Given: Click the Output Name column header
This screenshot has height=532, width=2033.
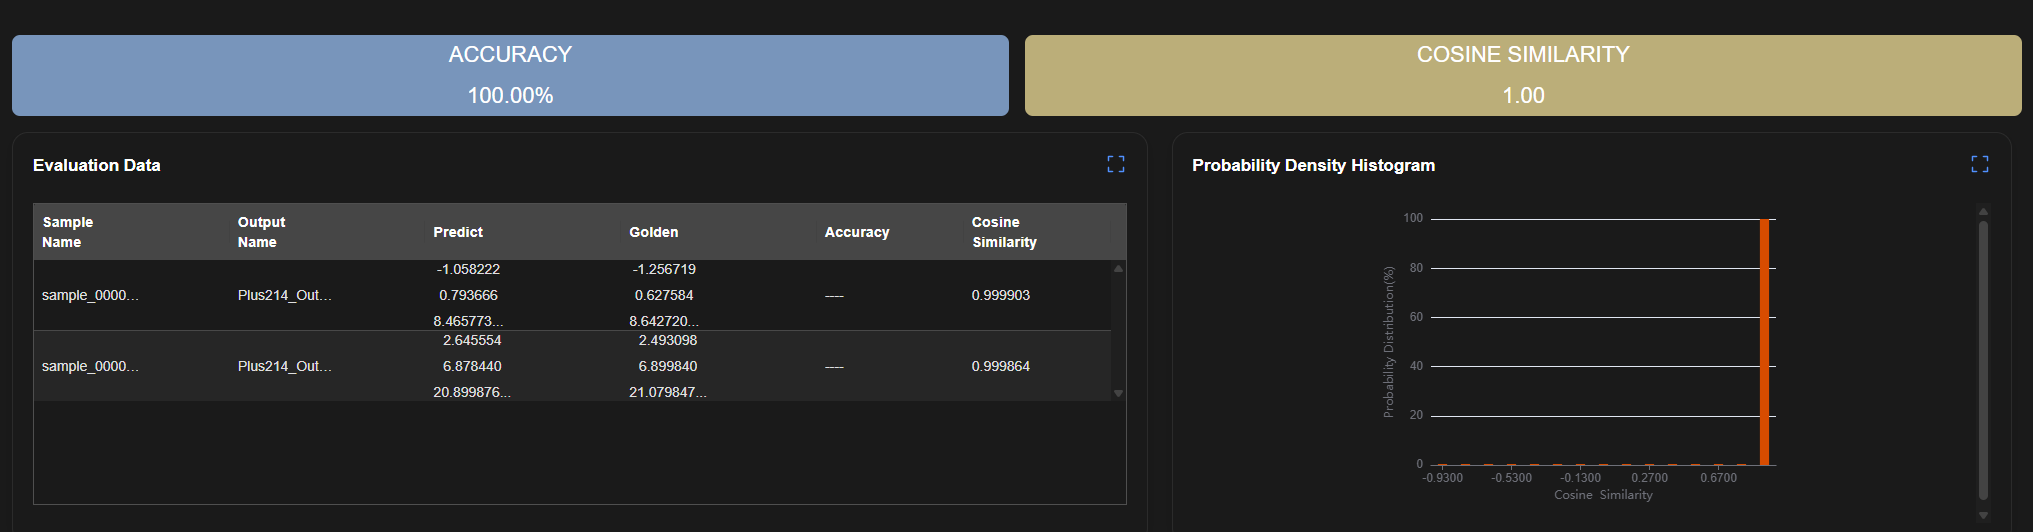Looking at the screenshot, I should 261,232.
